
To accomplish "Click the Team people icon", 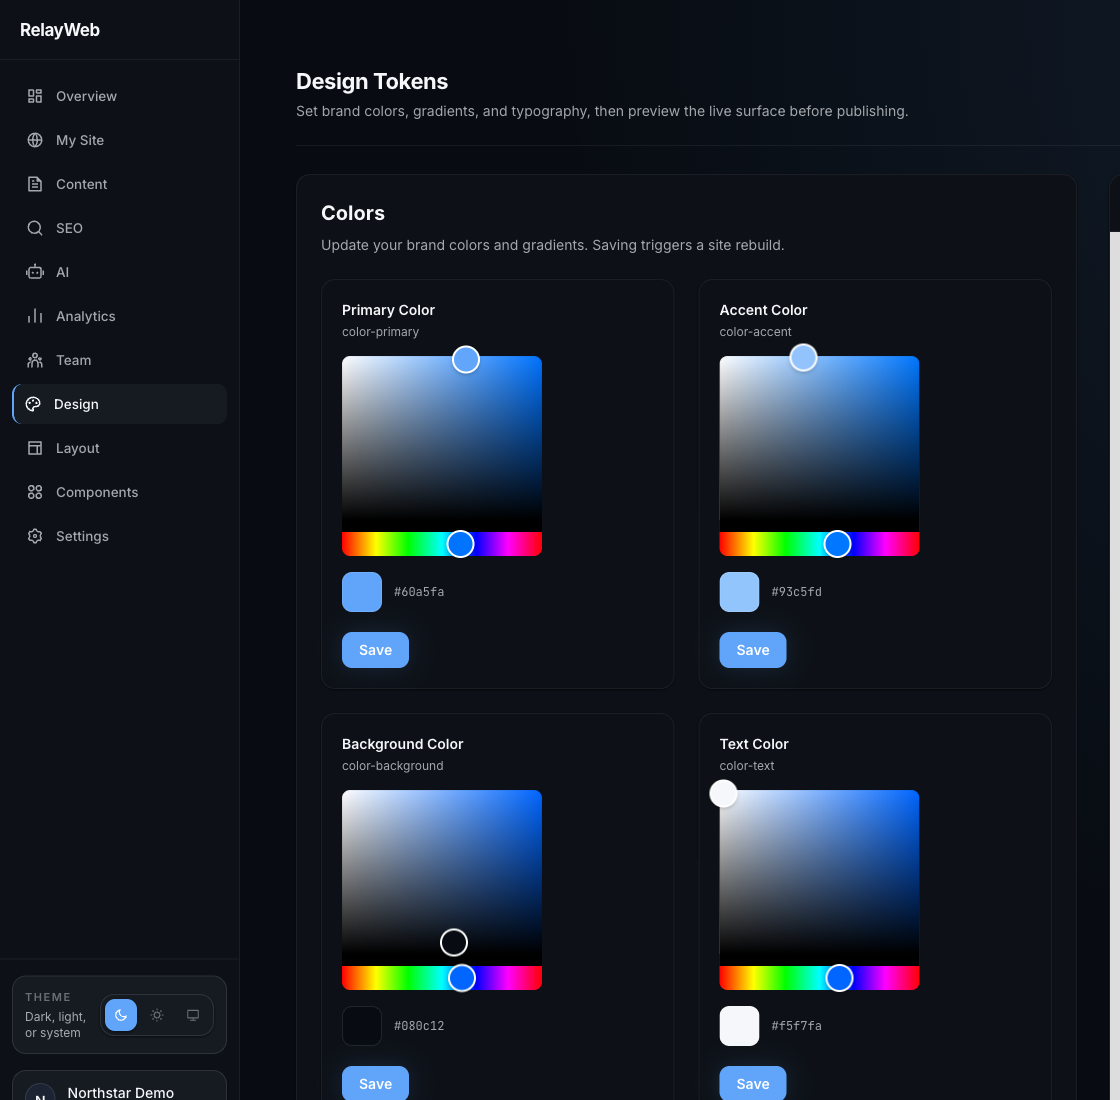I will pyautogui.click(x=35, y=360).
